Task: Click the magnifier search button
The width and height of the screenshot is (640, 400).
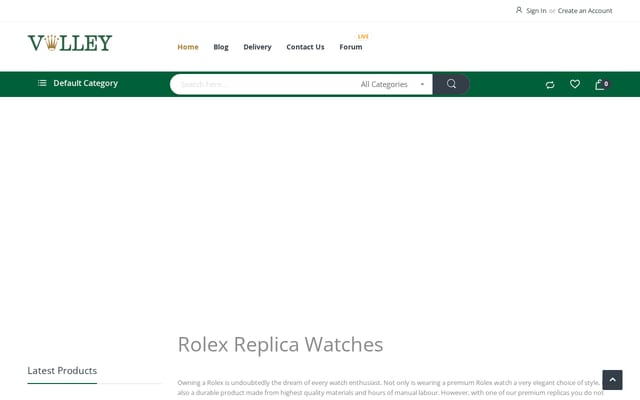Action: coord(451,84)
